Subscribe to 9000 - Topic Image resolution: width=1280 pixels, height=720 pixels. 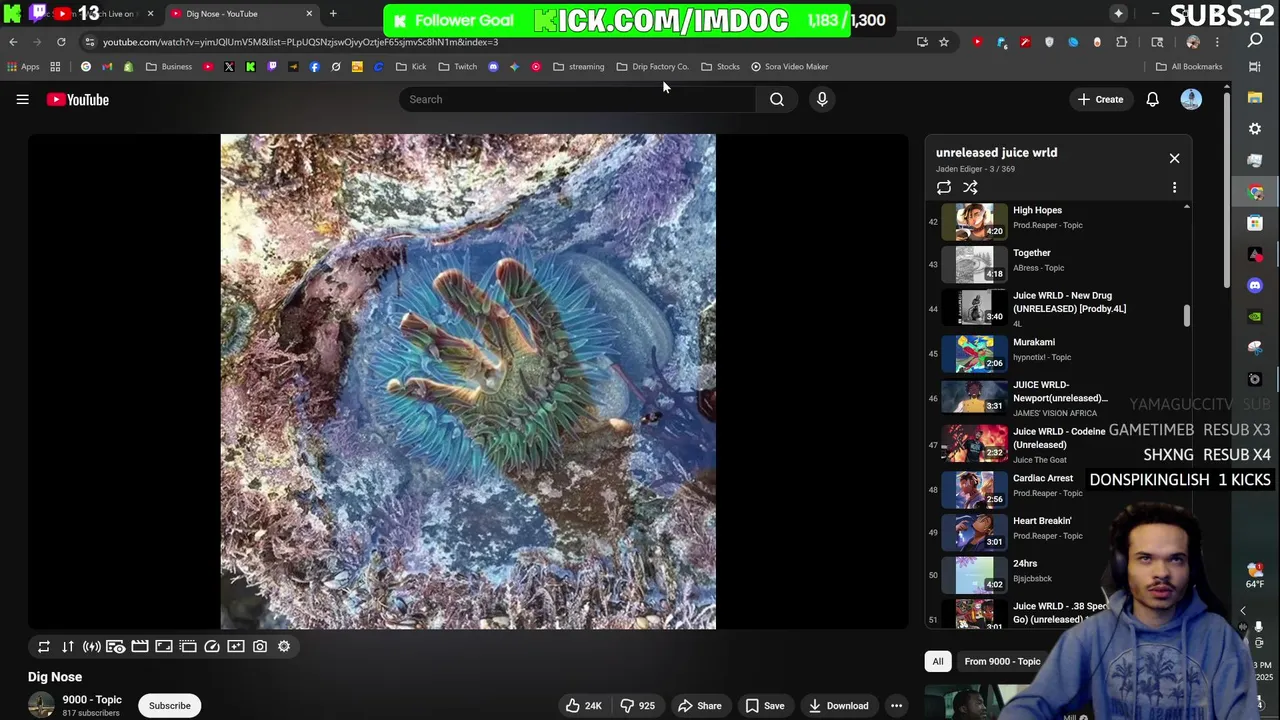170,706
